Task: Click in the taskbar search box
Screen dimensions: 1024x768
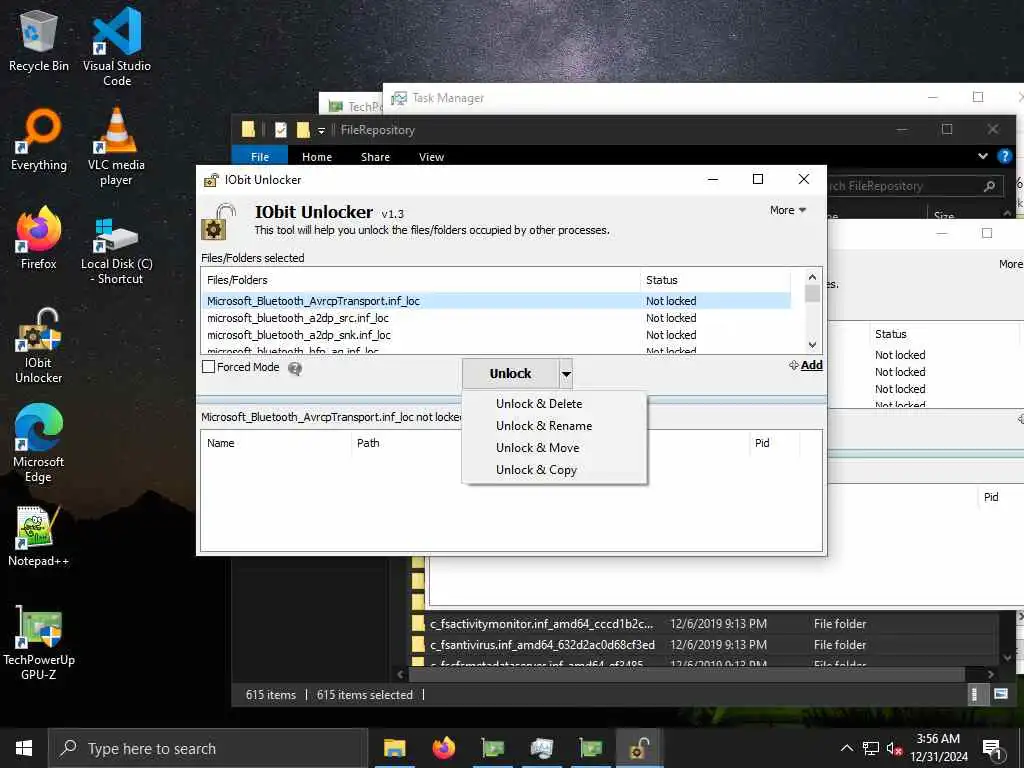Action: click(x=208, y=748)
